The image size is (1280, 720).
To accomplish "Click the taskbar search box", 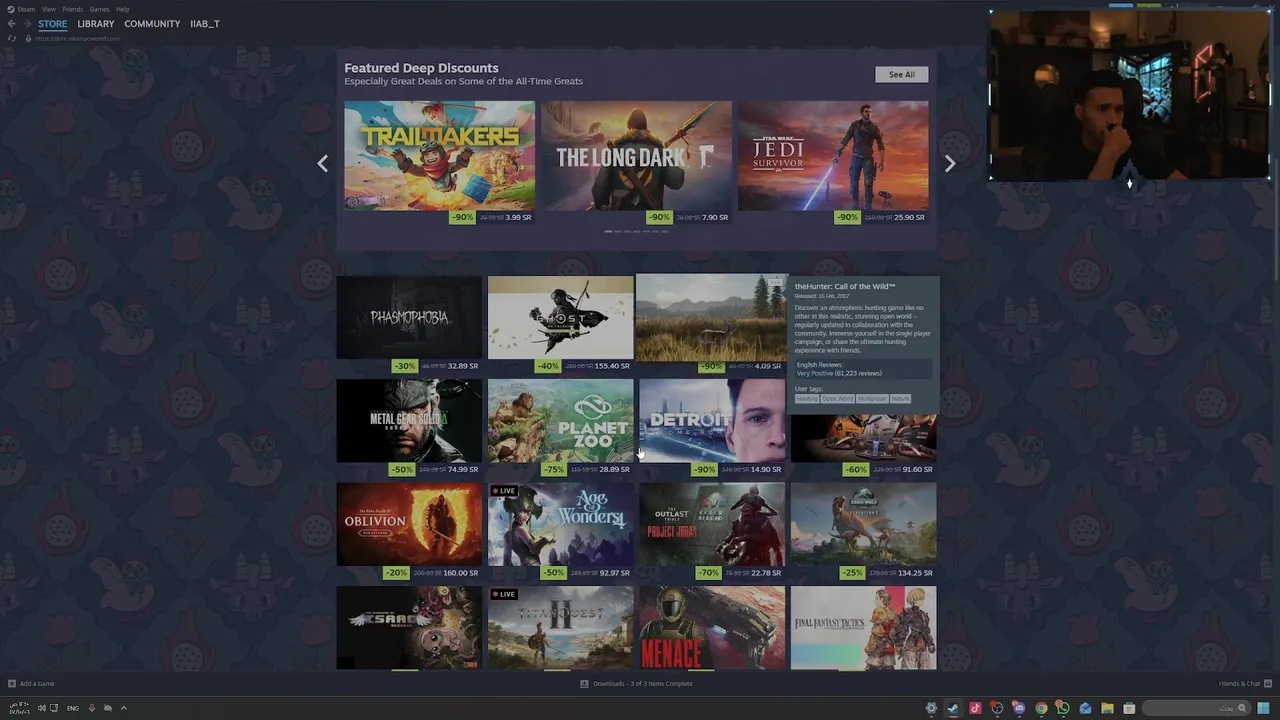I will coord(1197,708).
